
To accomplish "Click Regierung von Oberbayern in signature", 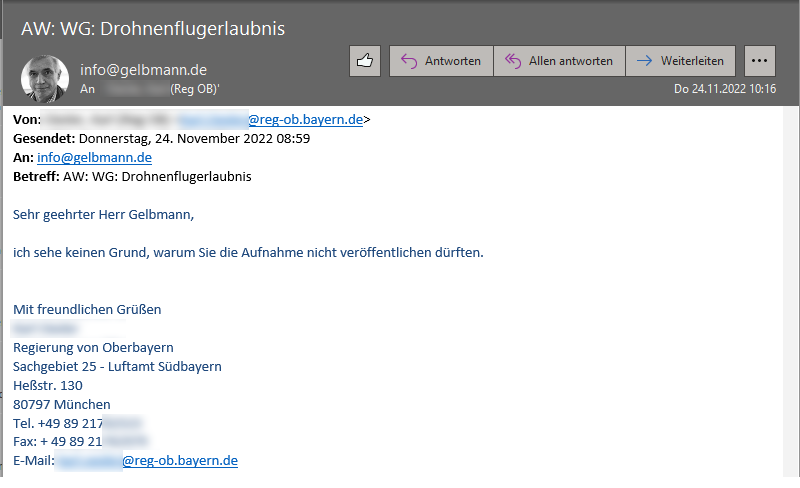I will coord(93,347).
